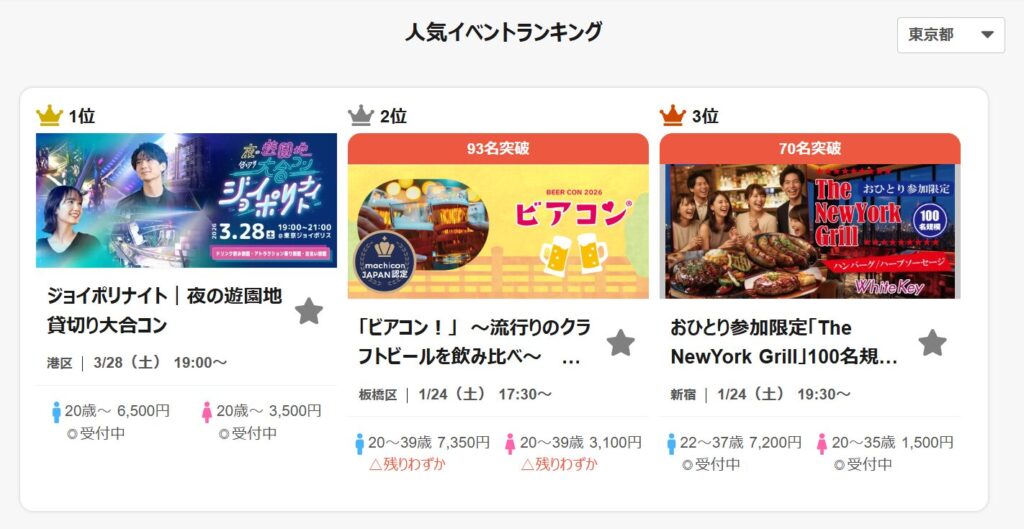Viewport: 1024px width, 529px height.
Task: Open the ジョイポリナイト 夜の遊園地 title link
Action: [165, 310]
